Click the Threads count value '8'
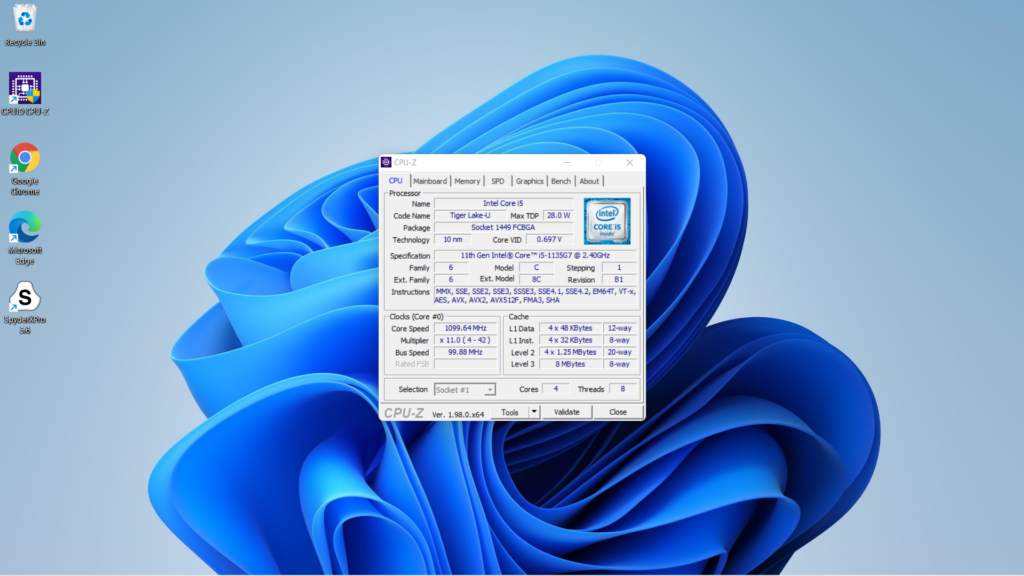Screen dimensions: 1024x576 622,389
